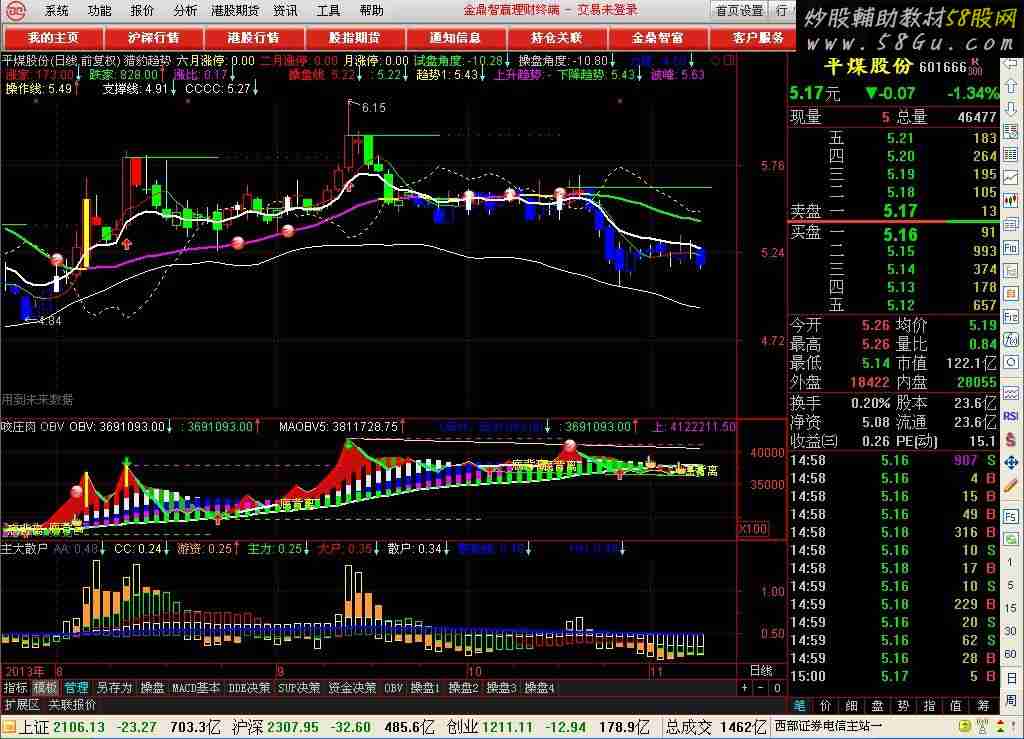Viewport: 1024px width, 739px height.
Task: Click the back arrow icon in right toolbar
Action: 1011,65
